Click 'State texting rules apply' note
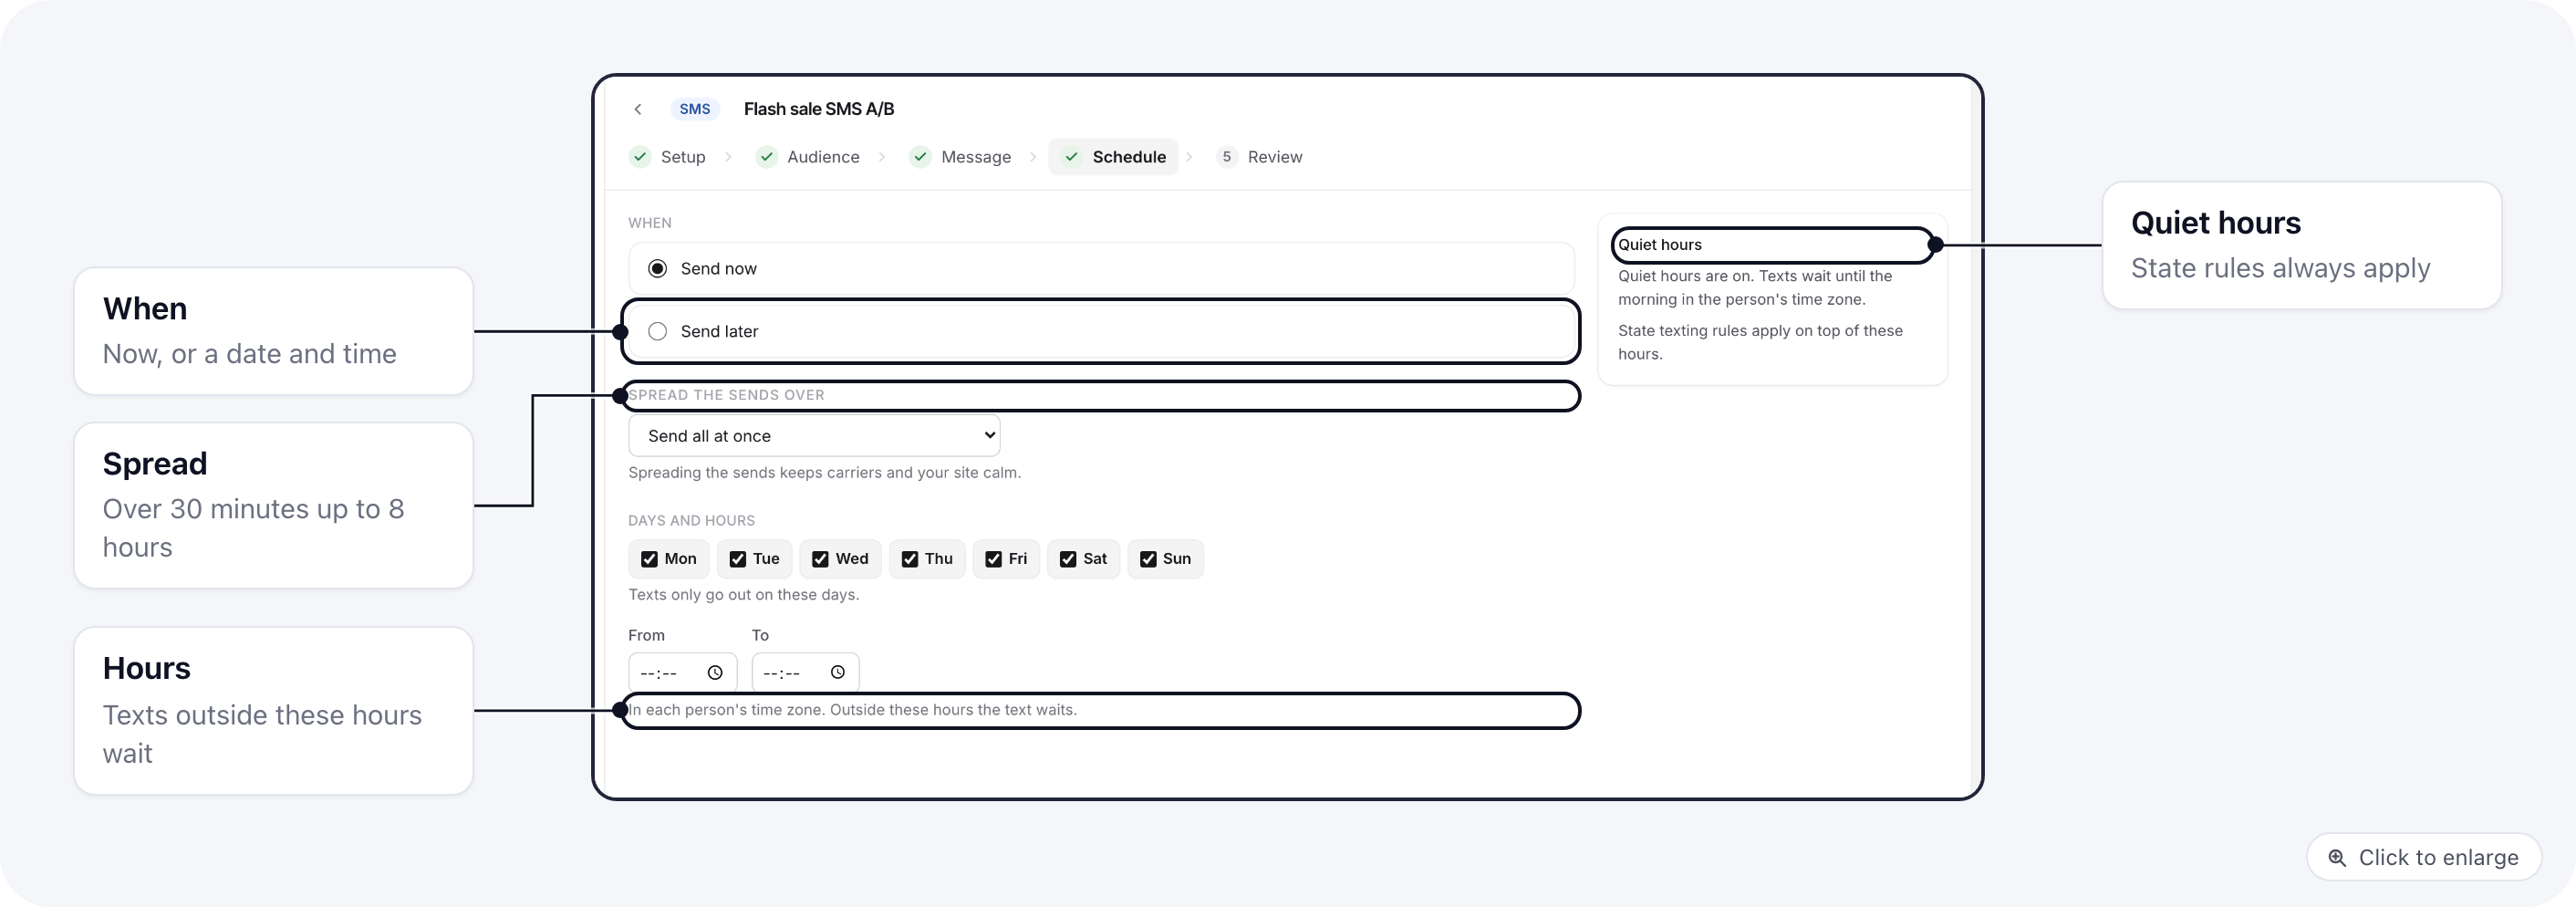This screenshot has width=2576, height=907. (1760, 342)
